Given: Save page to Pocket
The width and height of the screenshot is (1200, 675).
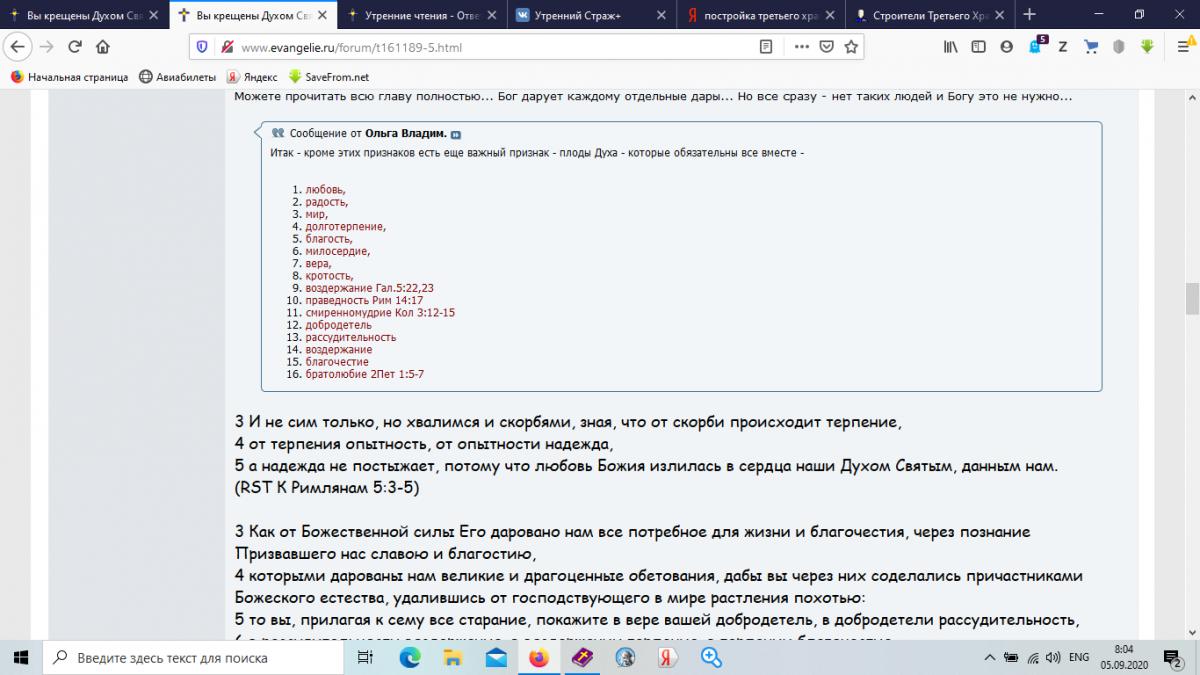Looking at the screenshot, I should point(827,47).
